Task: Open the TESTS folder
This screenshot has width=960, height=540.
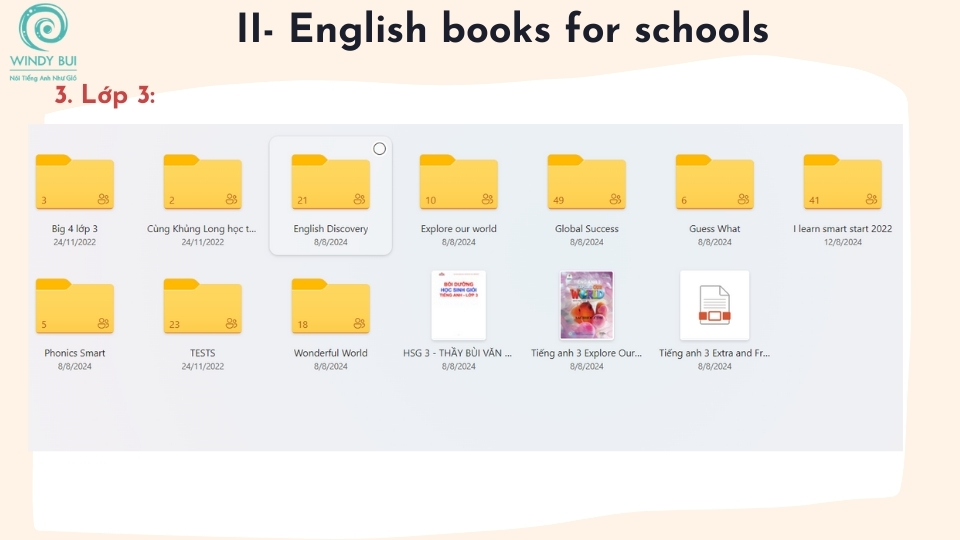Action: pyautogui.click(x=203, y=307)
